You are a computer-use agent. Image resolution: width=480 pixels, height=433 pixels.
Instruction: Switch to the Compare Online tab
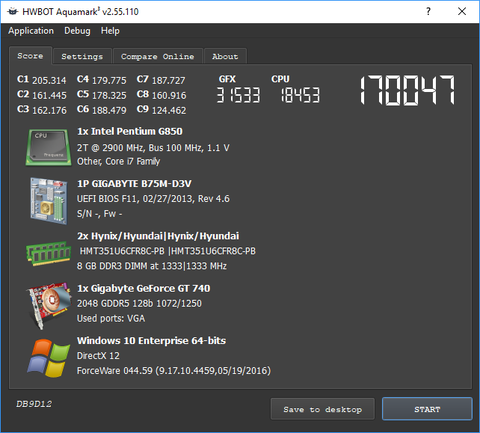point(158,56)
